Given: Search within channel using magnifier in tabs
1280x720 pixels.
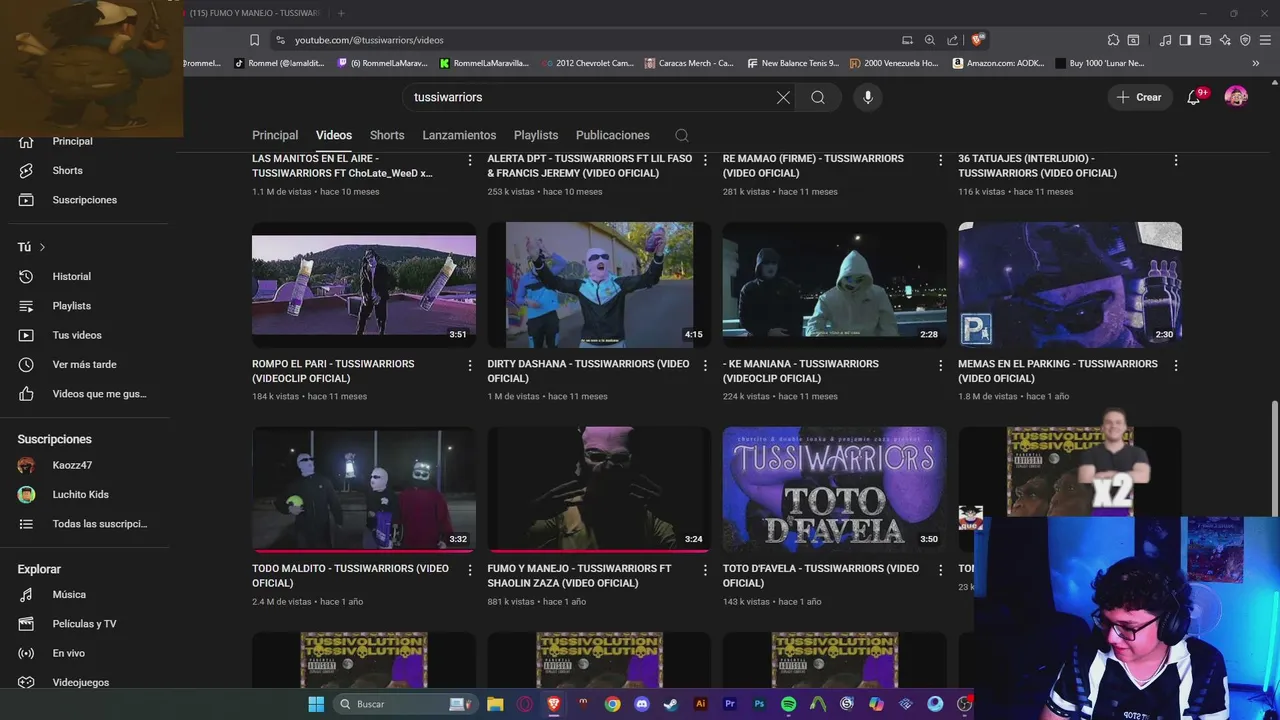Looking at the screenshot, I should tap(682, 135).
